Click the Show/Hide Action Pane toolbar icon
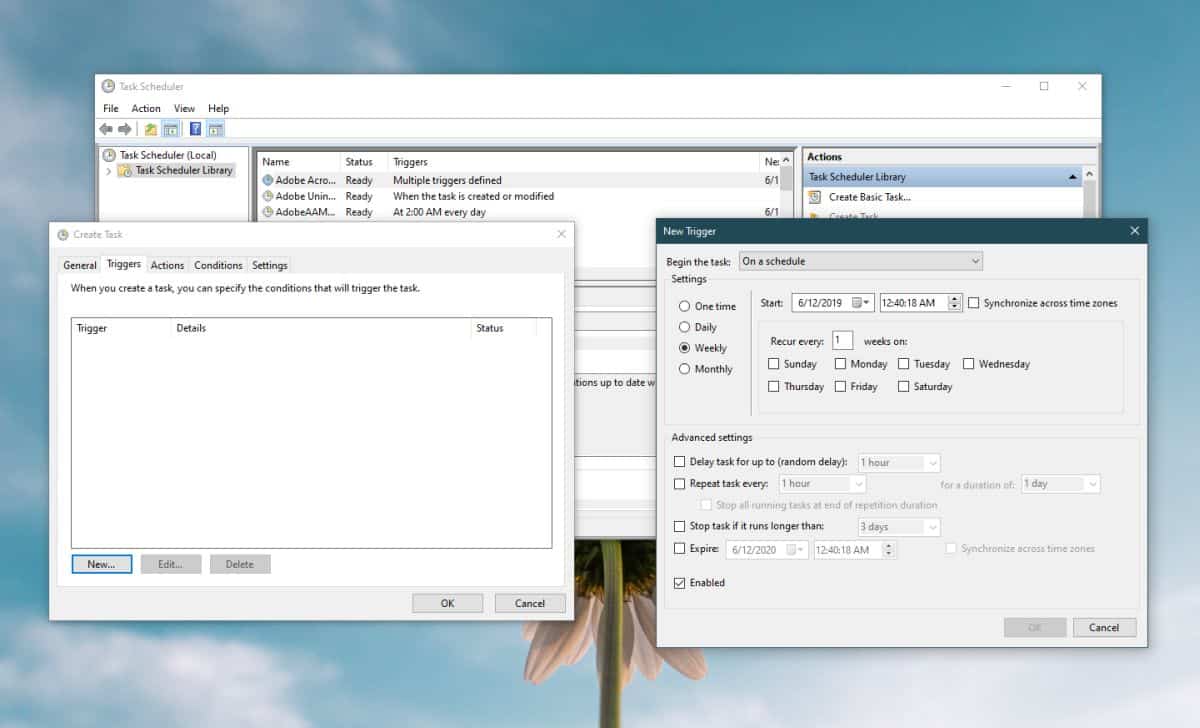This screenshot has height=728, width=1200. (x=215, y=129)
